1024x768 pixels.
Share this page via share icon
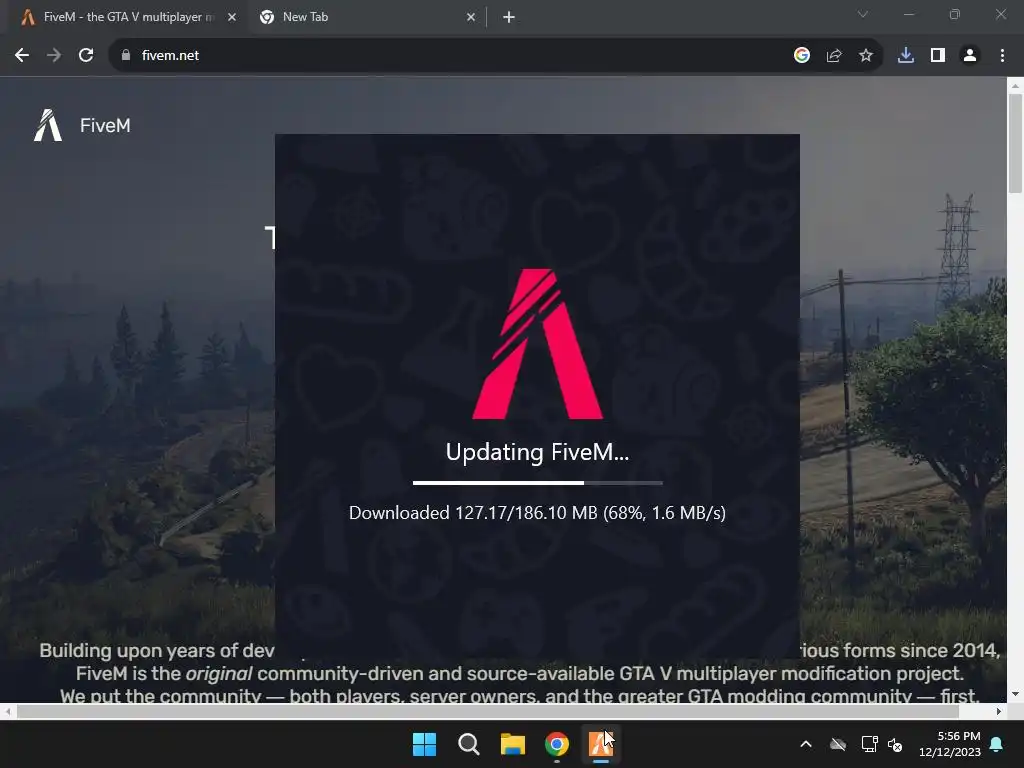click(x=834, y=56)
